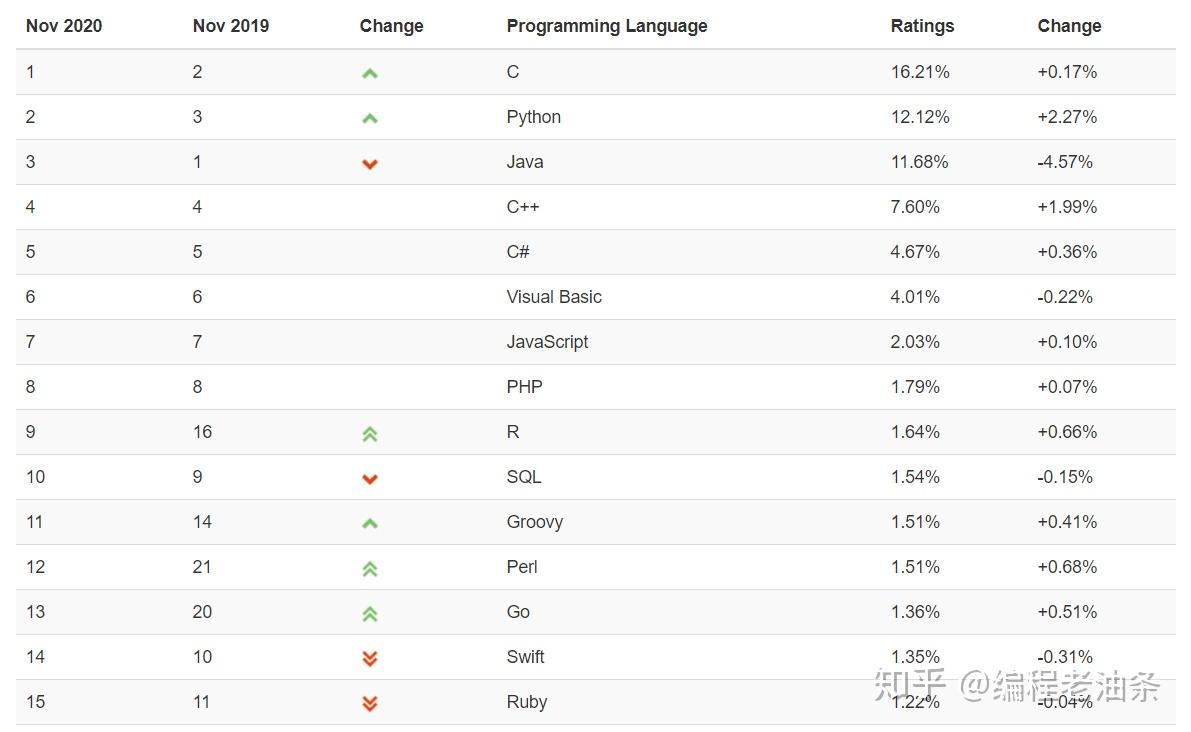The image size is (1191, 732).
Task: Click the double green up arrow beside R
Action: pyautogui.click(x=369, y=433)
